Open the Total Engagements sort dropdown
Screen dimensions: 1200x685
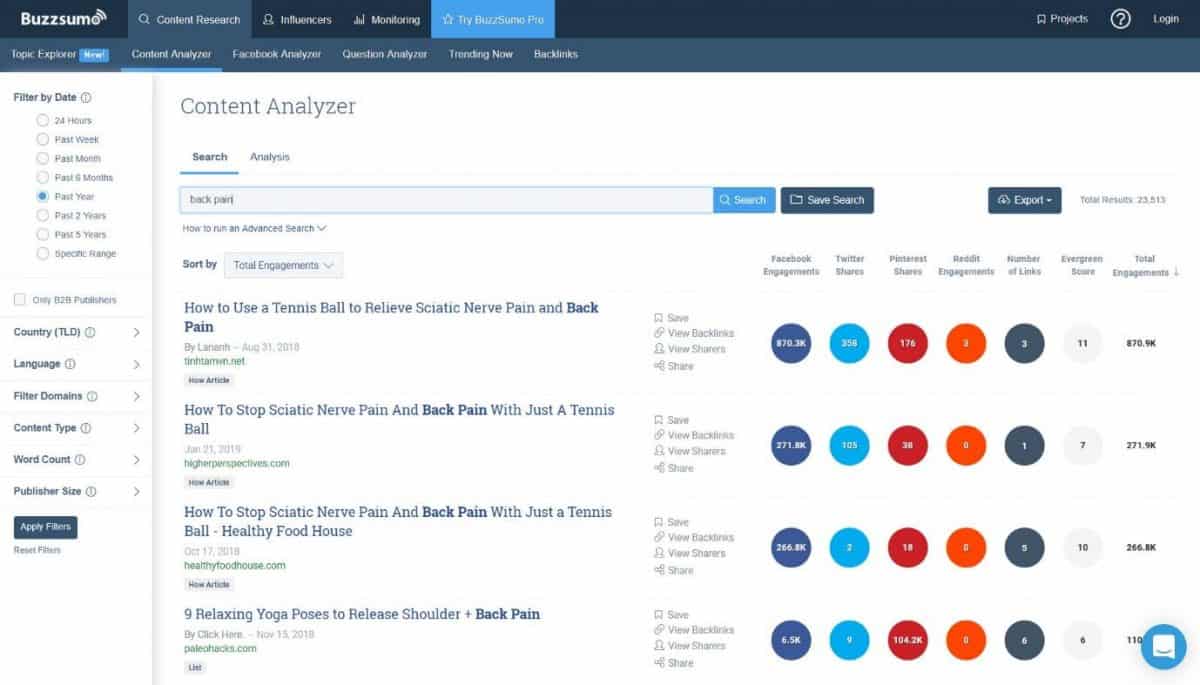[283, 265]
